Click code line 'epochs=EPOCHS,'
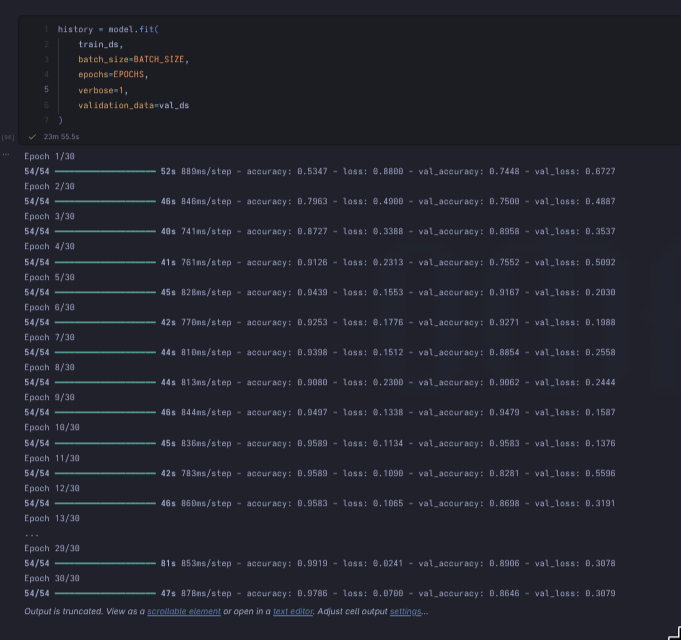Viewport: 681px width, 640px height. tap(113, 75)
